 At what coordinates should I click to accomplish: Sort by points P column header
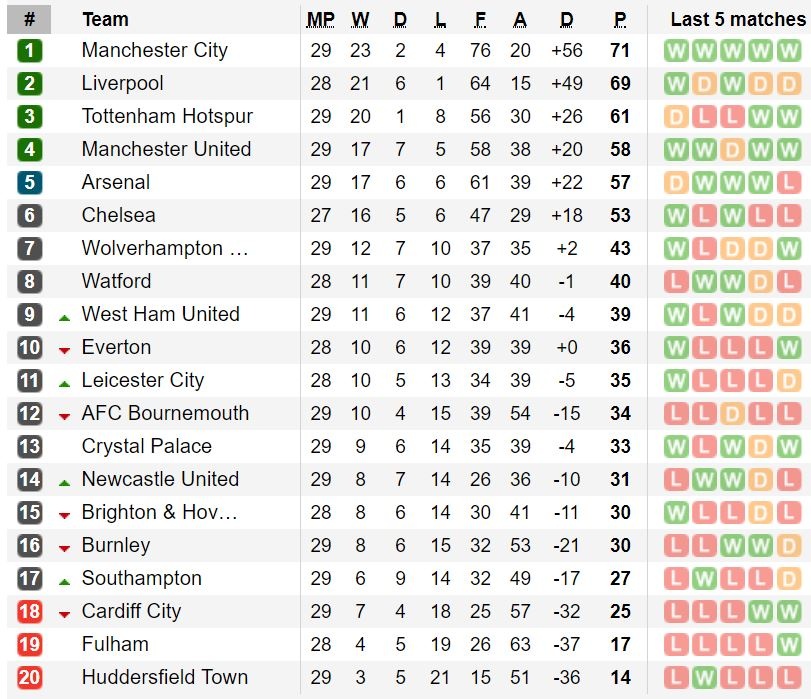pyautogui.click(x=620, y=19)
